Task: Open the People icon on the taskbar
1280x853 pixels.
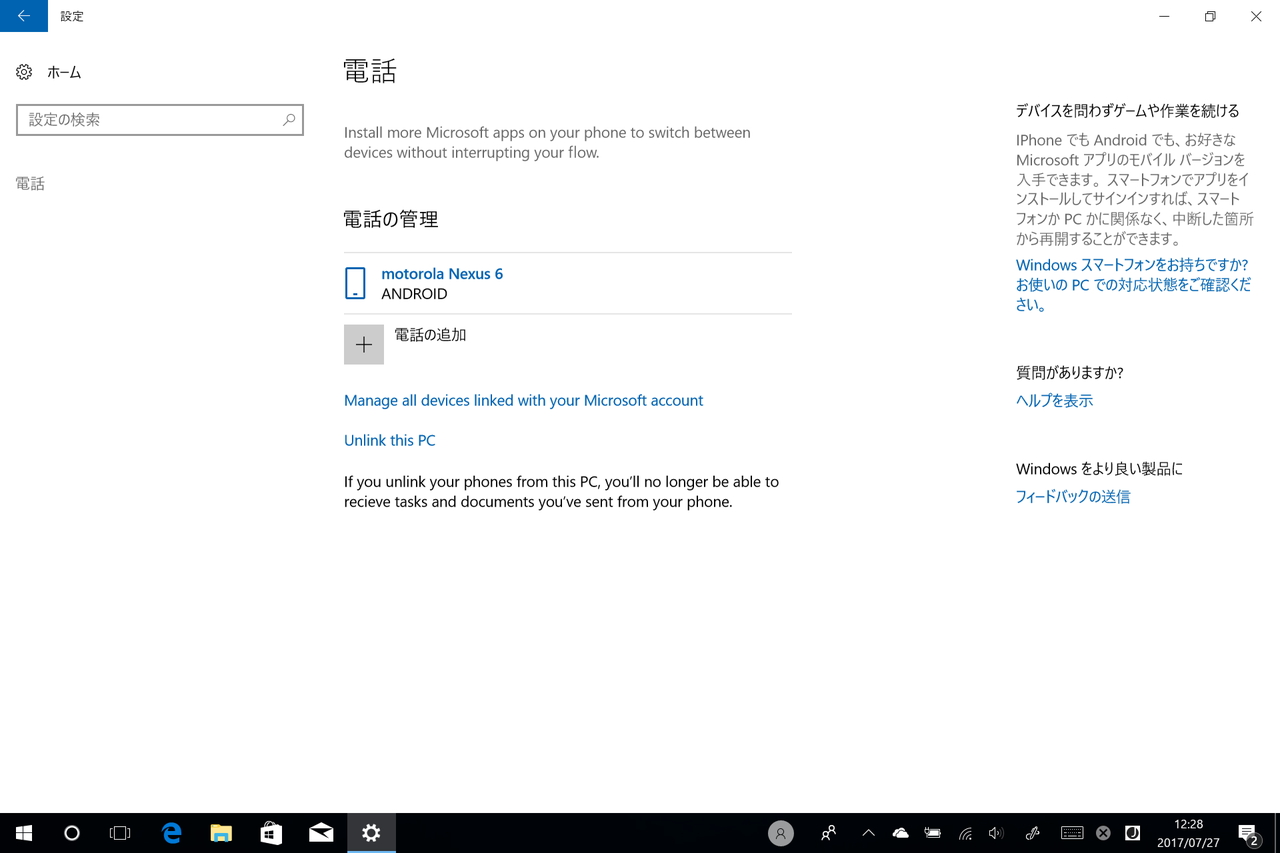Action: click(x=828, y=832)
